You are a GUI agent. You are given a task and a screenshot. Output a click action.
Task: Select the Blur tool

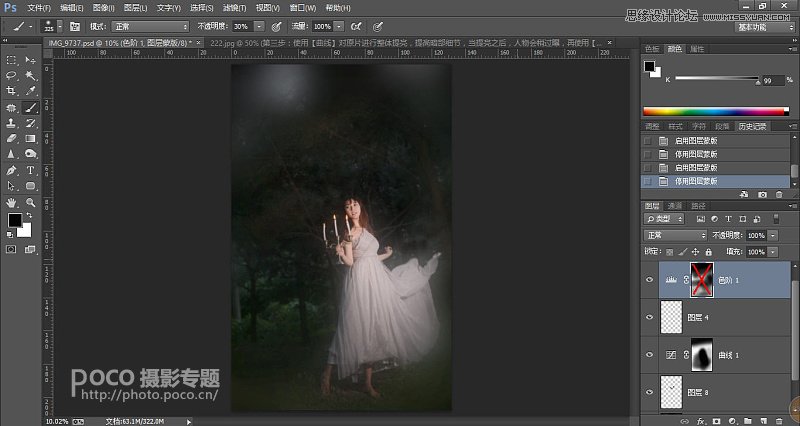(11, 154)
